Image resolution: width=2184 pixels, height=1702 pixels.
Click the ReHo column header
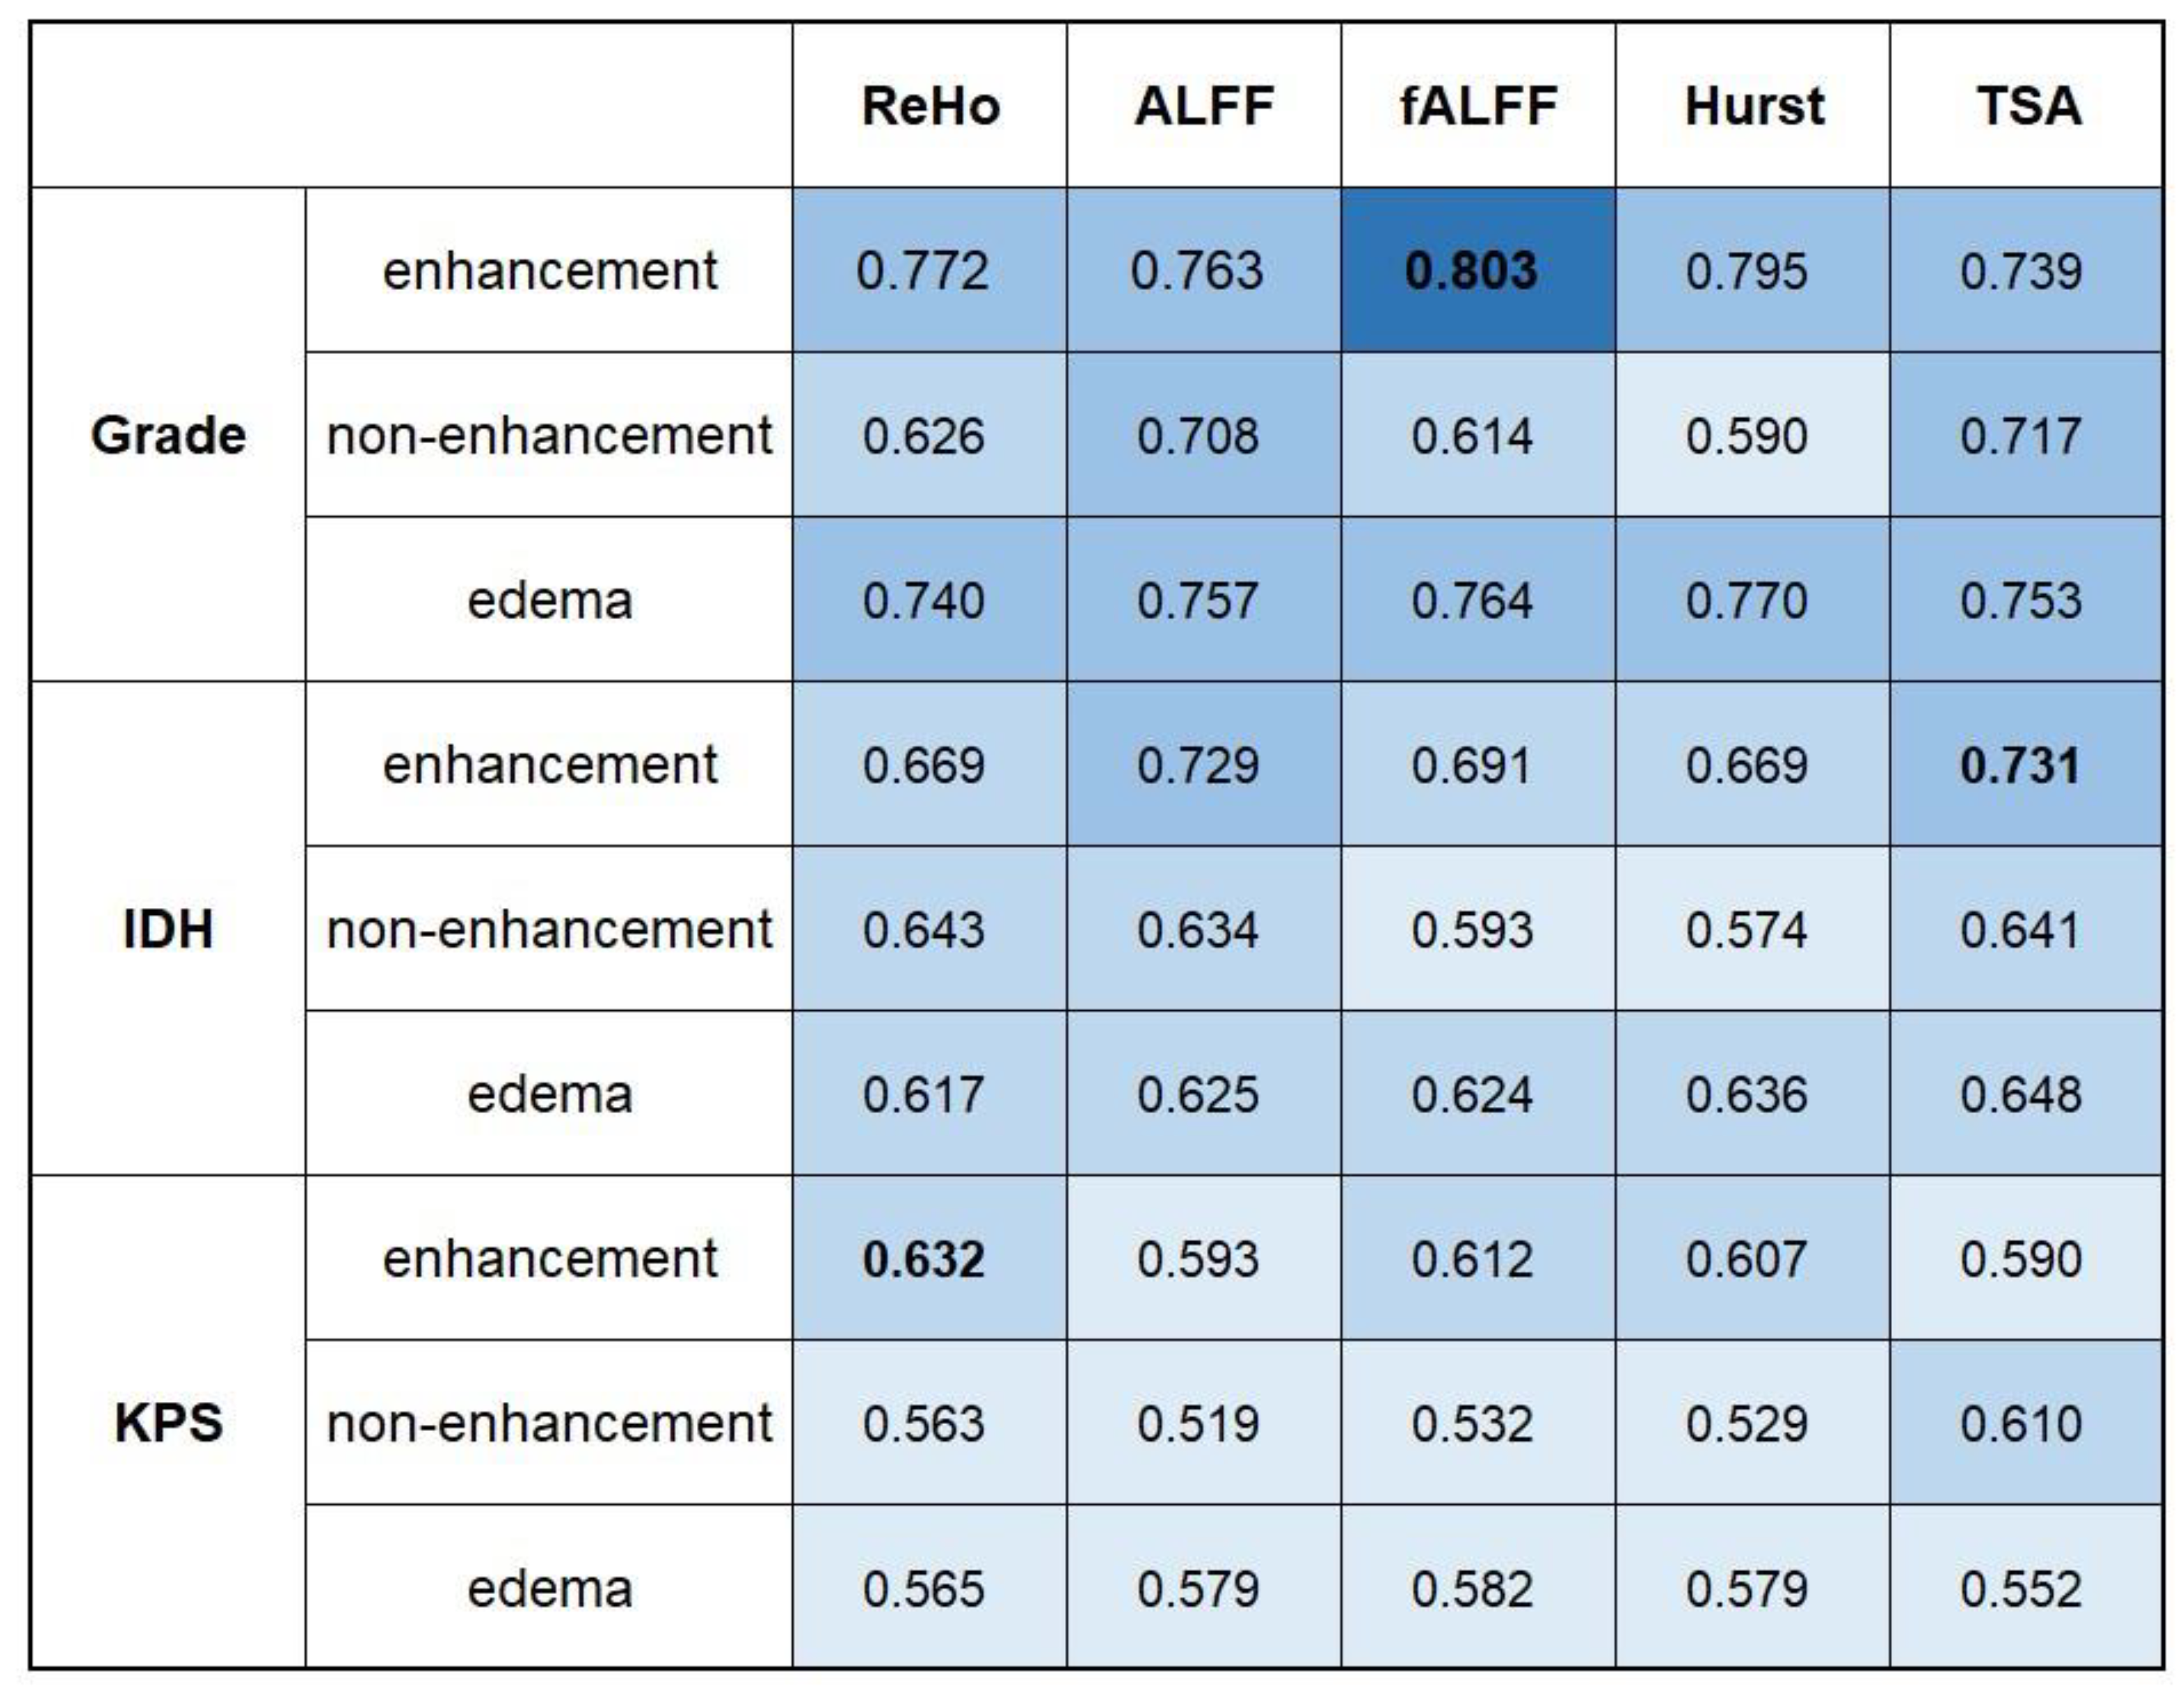pyautogui.click(x=930, y=106)
